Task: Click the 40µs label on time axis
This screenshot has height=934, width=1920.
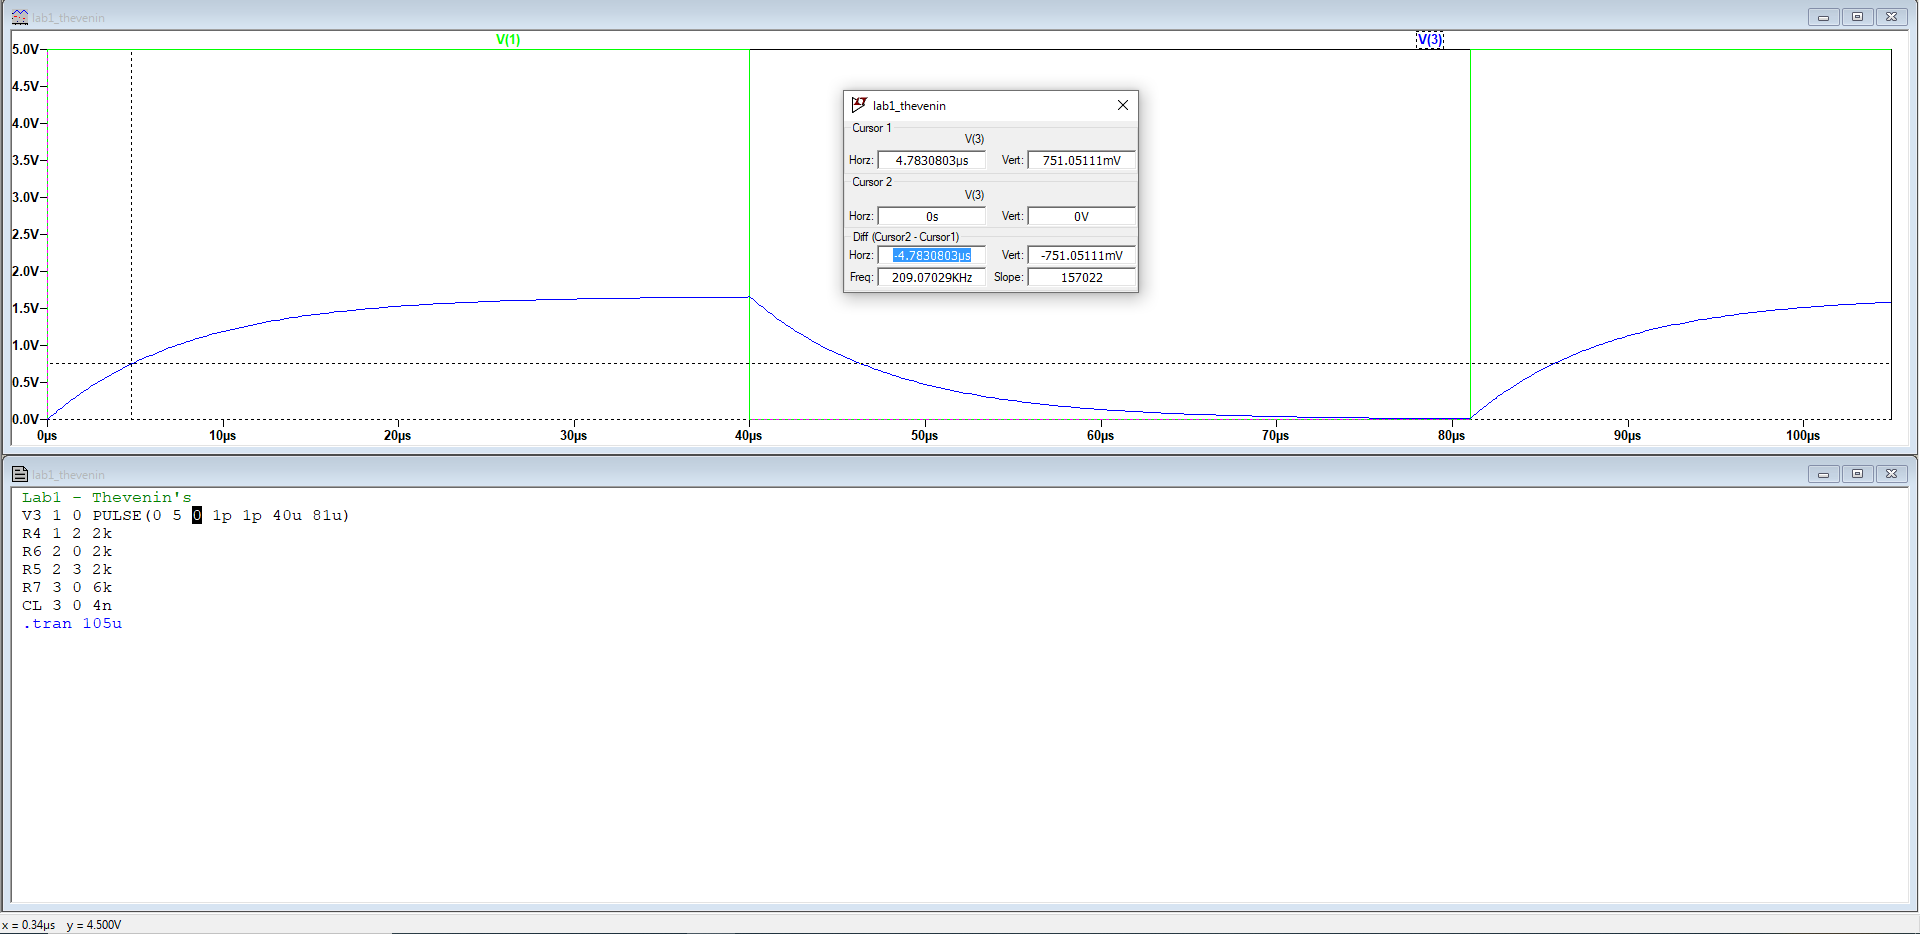Action: (748, 435)
